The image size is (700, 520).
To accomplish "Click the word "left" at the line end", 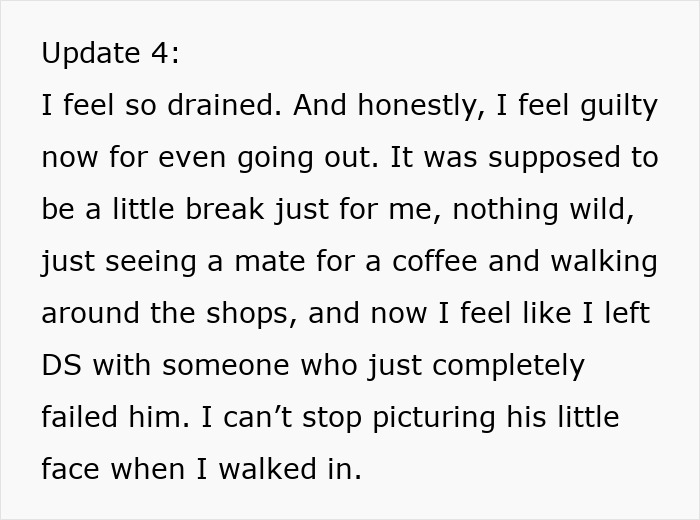I will 627,314.
